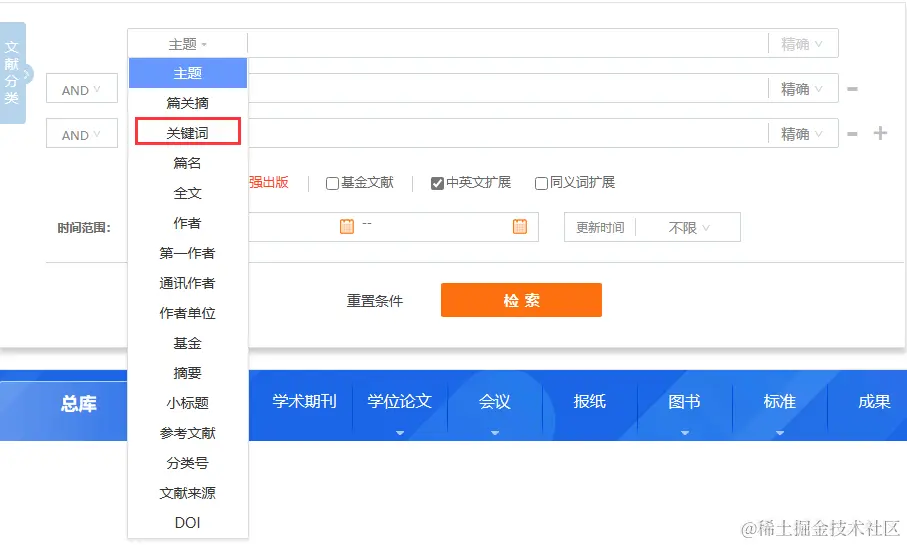Click the 重置条件 reset link
This screenshot has height=545, width=907.
(x=375, y=301)
